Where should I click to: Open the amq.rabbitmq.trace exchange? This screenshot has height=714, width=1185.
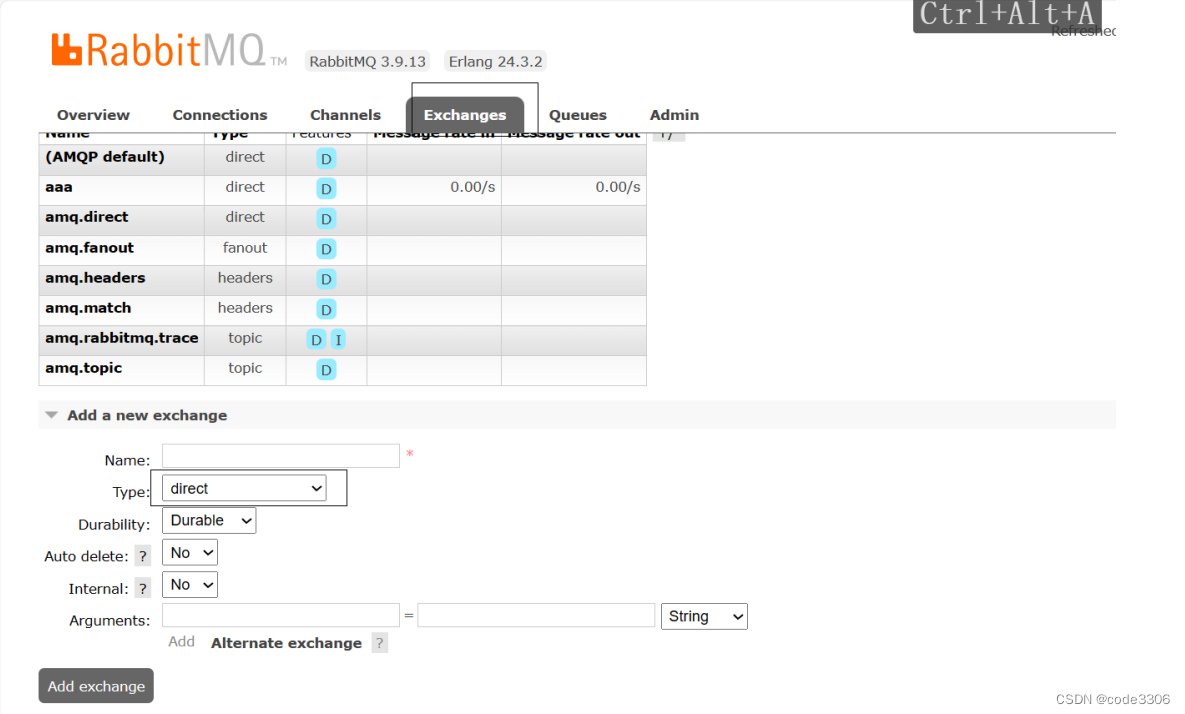pyautogui.click(x=122, y=338)
